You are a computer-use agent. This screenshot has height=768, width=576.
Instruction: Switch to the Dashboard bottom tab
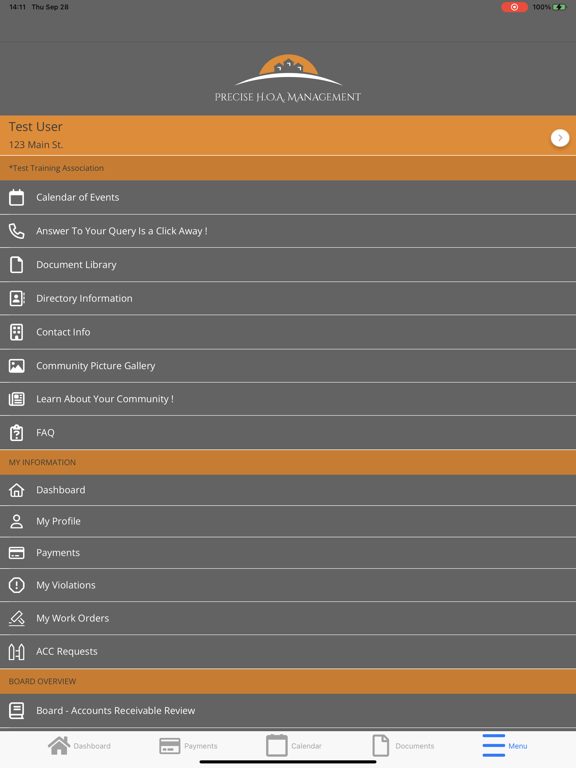(79, 746)
